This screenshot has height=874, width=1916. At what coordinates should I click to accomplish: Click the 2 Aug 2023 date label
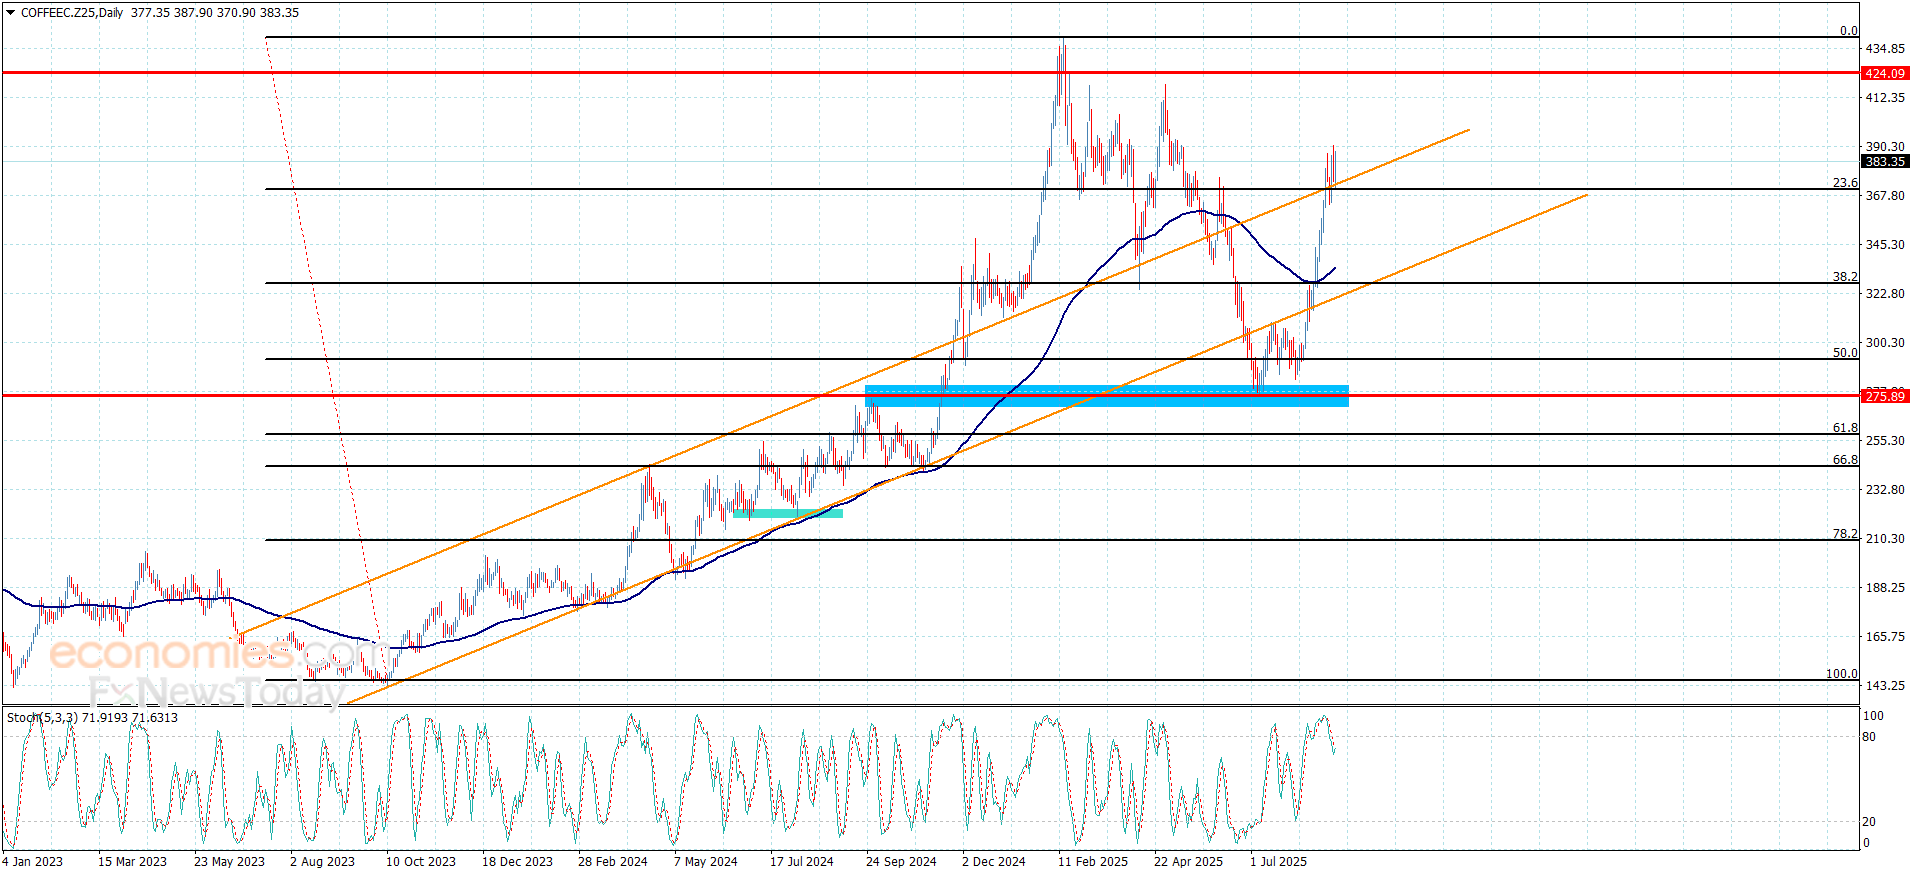[x=322, y=861]
